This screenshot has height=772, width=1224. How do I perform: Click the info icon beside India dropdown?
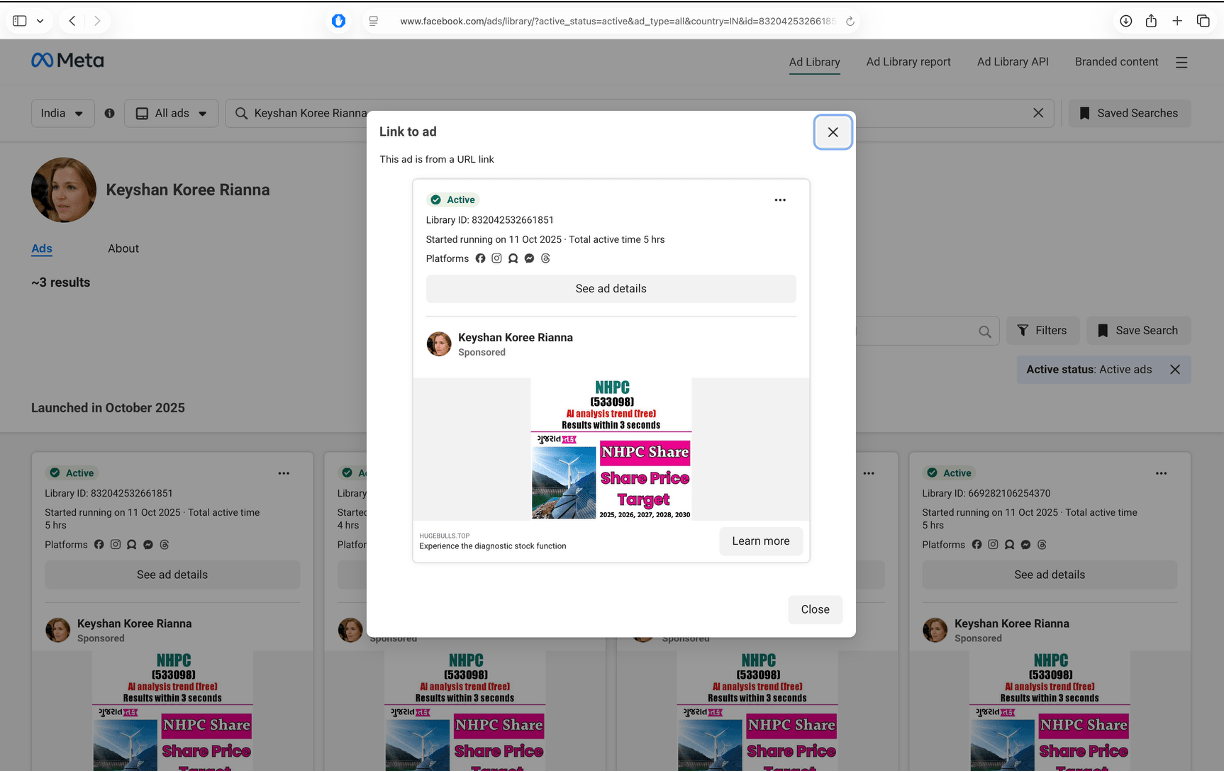click(x=110, y=113)
